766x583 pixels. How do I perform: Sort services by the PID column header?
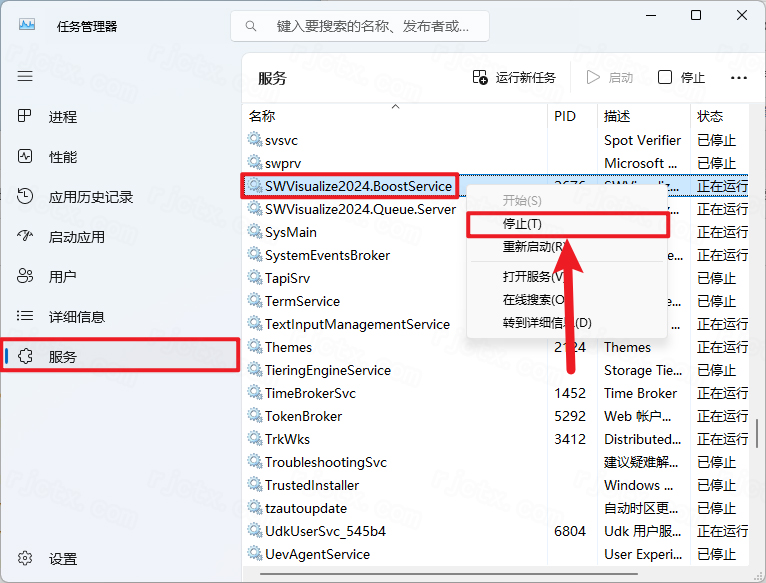(565, 116)
